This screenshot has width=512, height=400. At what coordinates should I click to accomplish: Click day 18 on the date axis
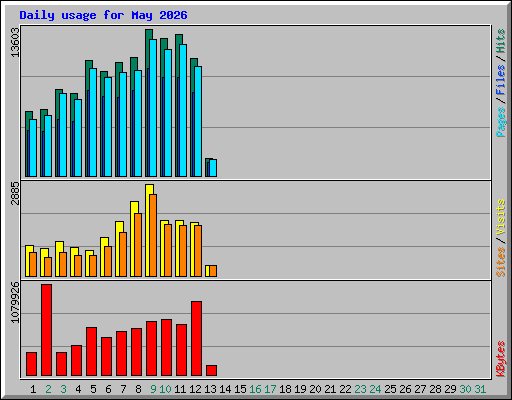(285, 389)
